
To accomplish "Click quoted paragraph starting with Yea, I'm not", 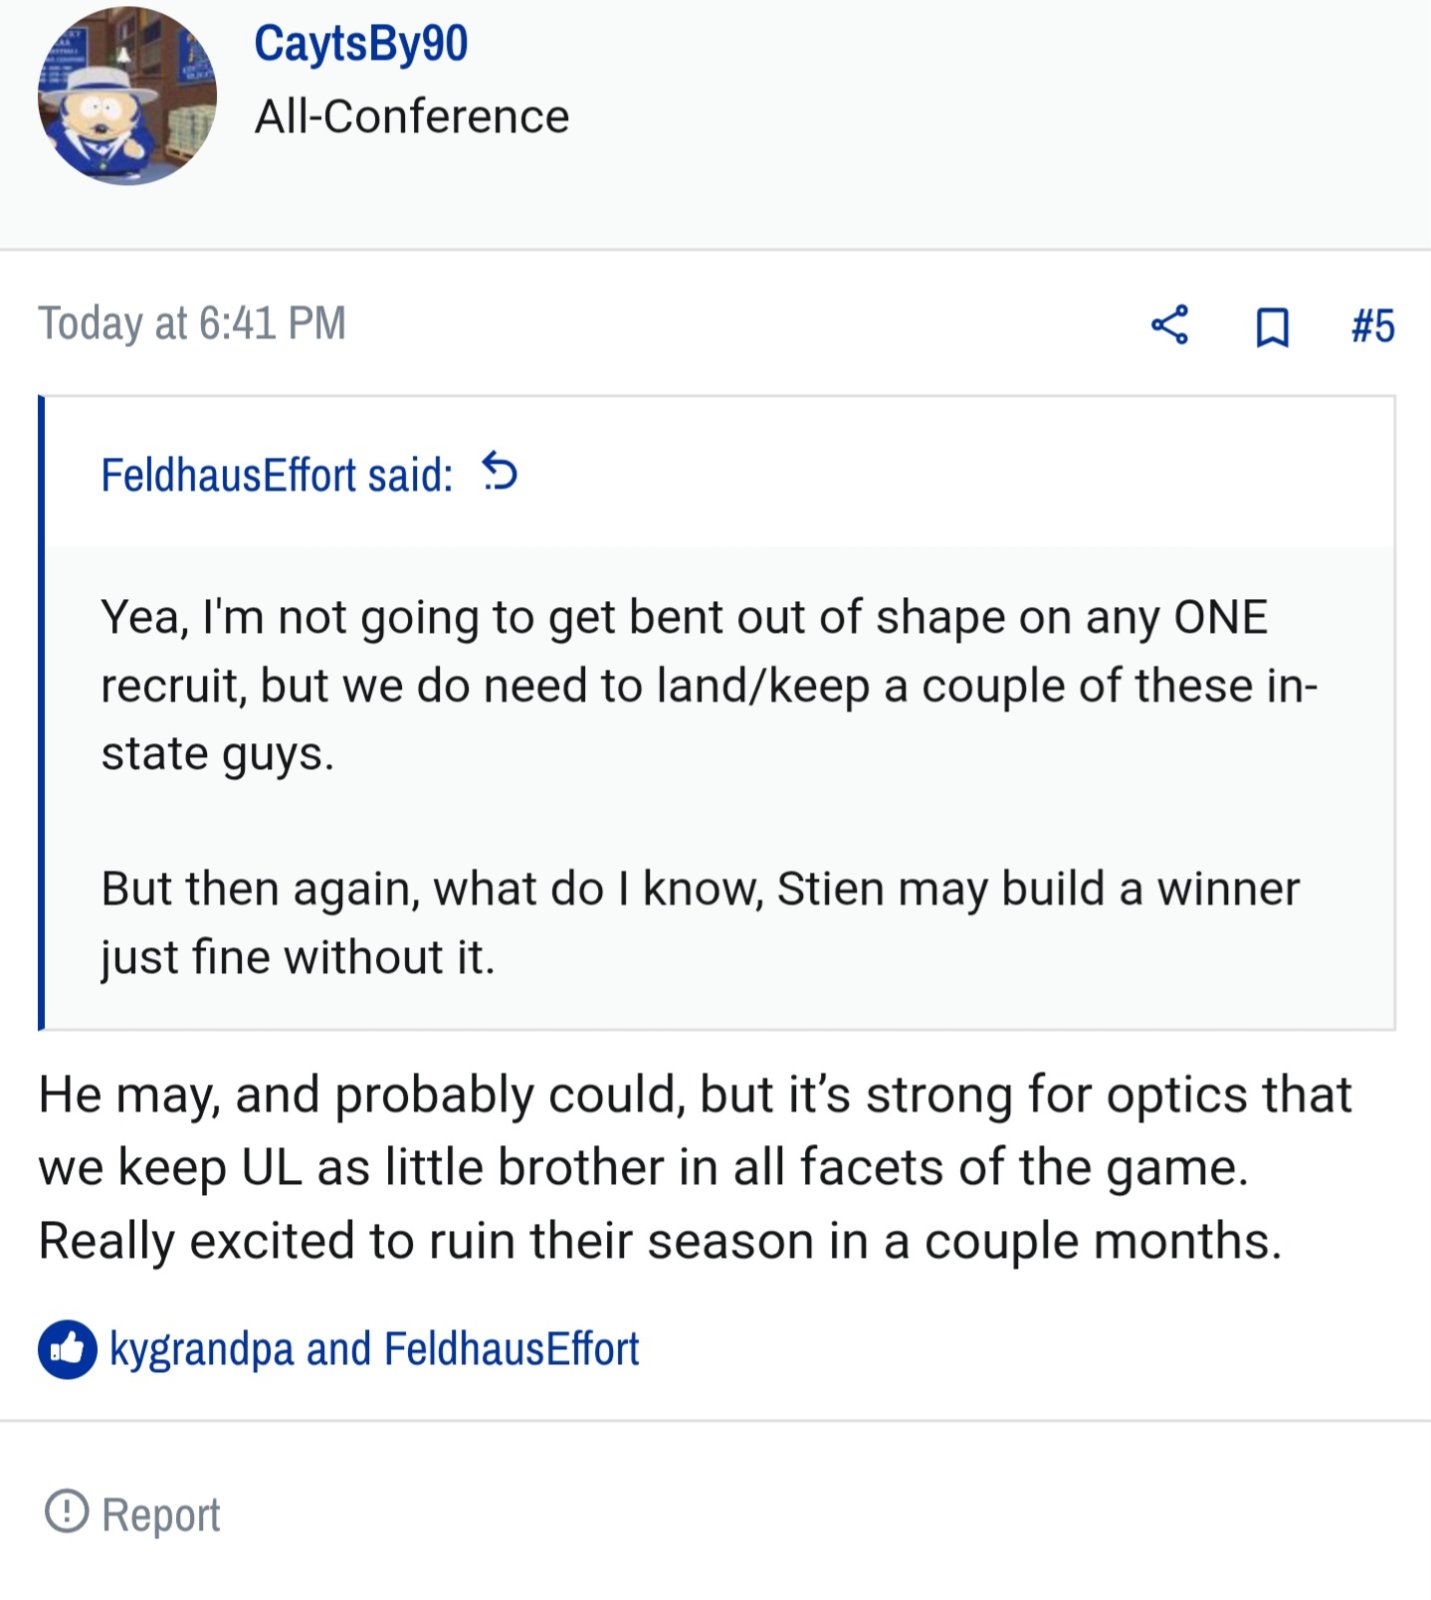I will [709, 685].
